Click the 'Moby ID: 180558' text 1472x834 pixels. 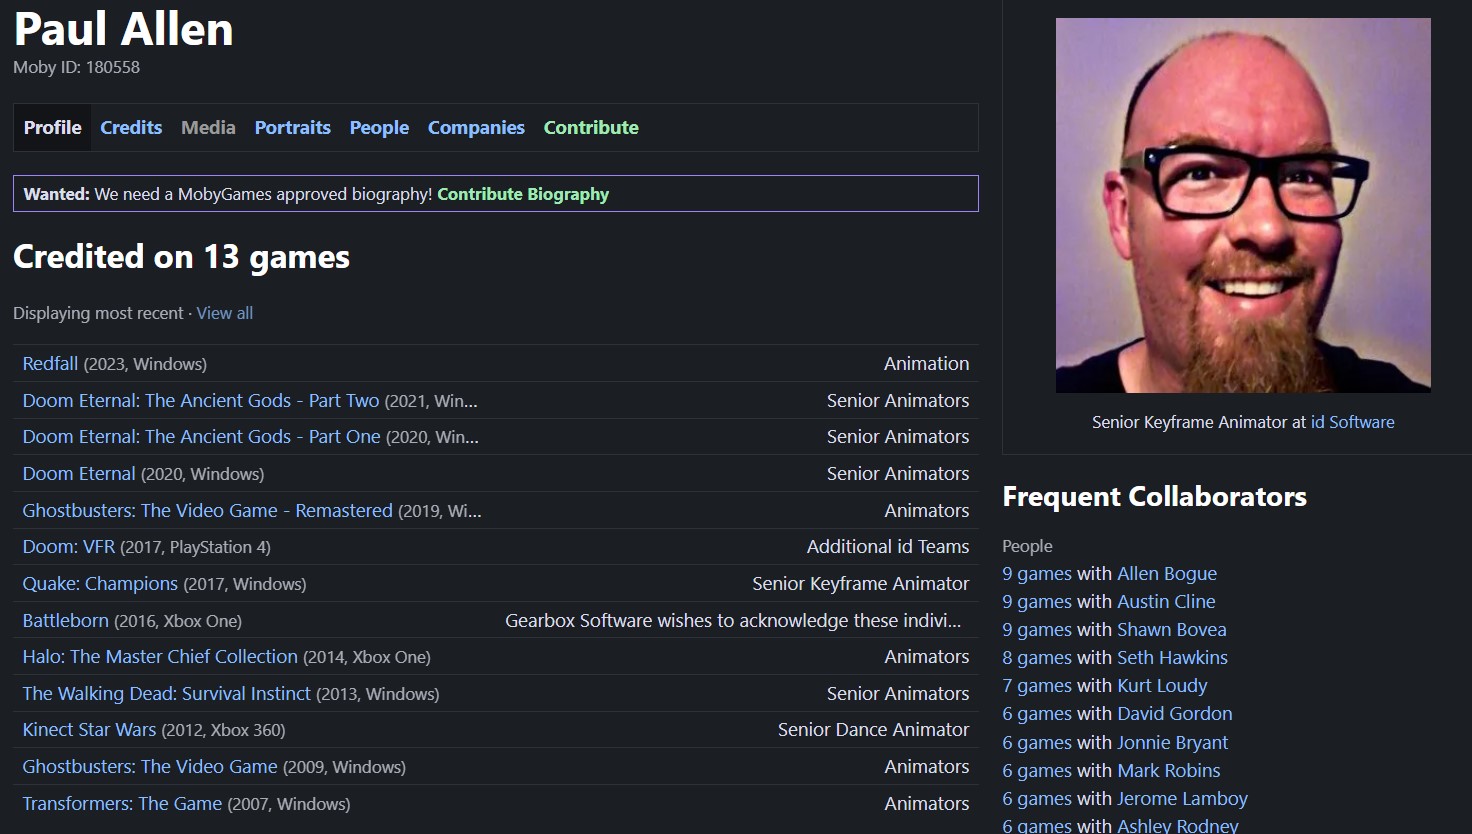(76, 67)
